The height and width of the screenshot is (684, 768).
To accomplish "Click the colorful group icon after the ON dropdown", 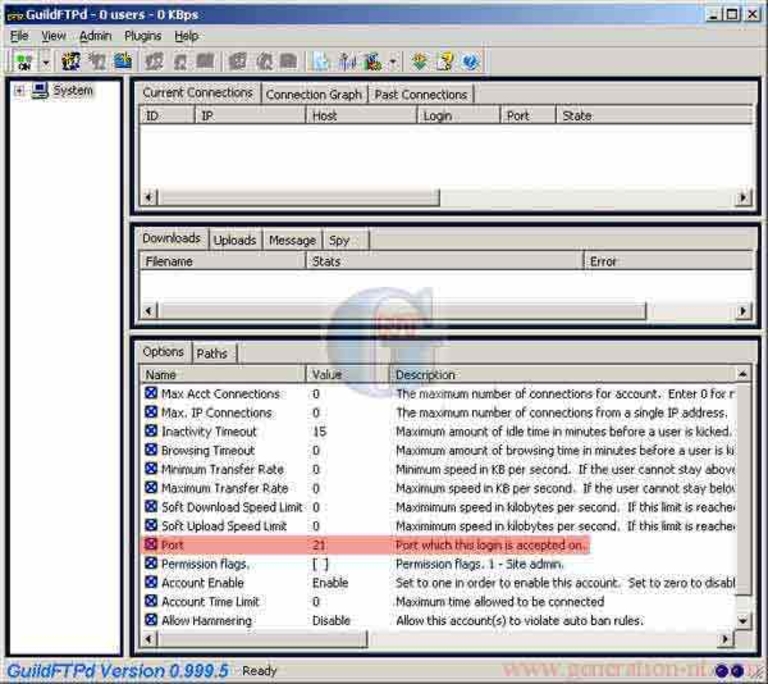I will [x=71, y=62].
